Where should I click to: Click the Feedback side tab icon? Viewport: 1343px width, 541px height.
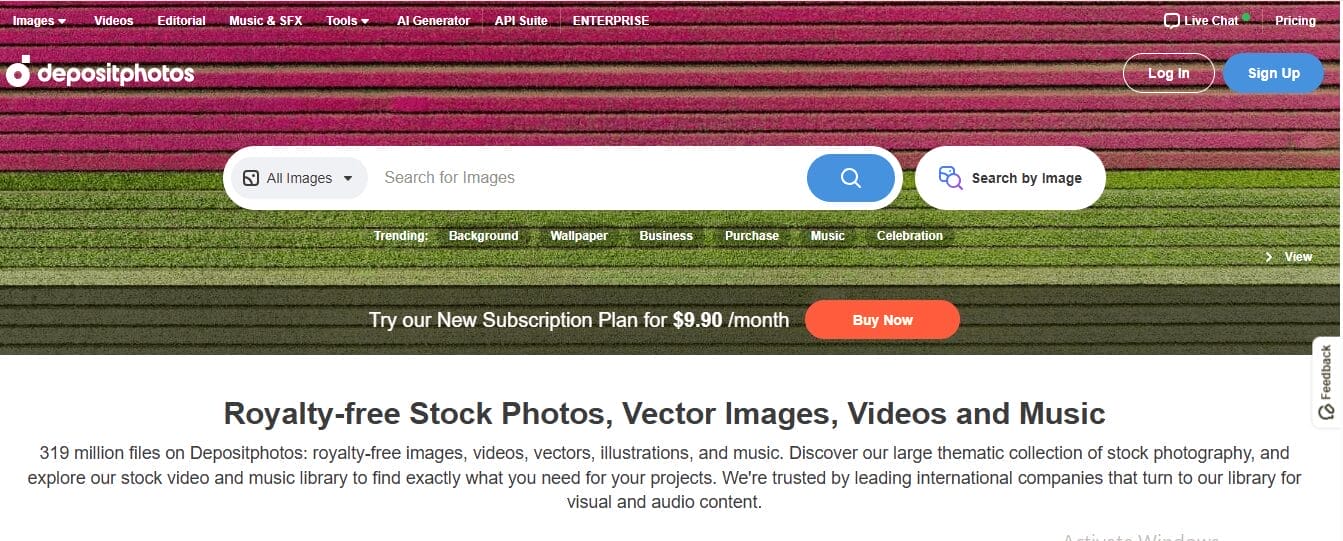click(x=1326, y=410)
